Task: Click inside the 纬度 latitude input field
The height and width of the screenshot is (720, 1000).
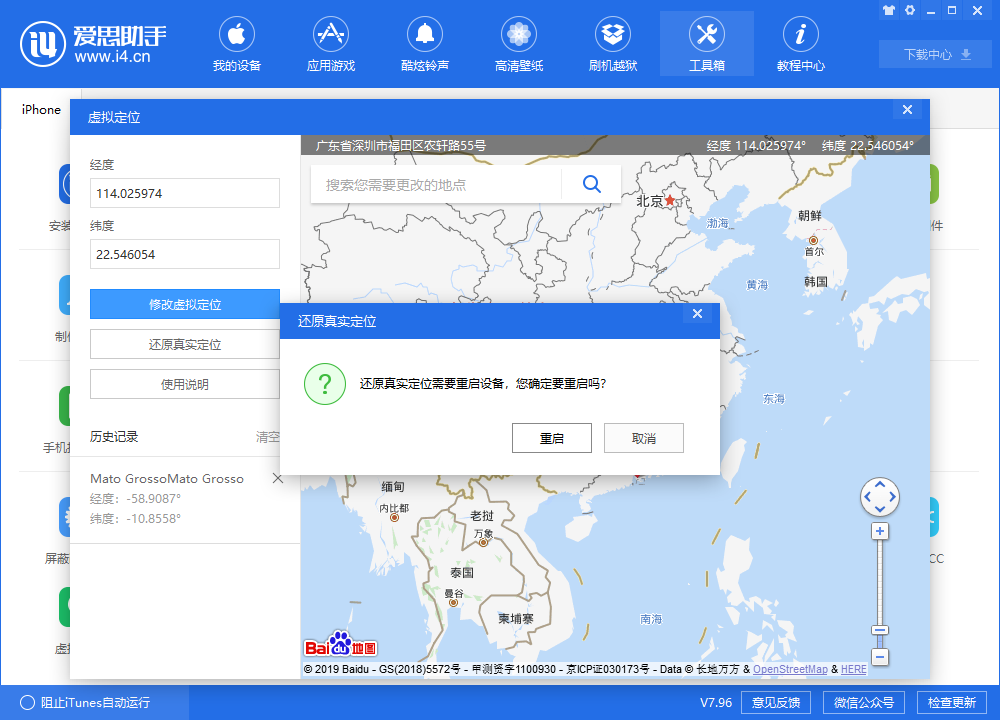Action: click(185, 254)
